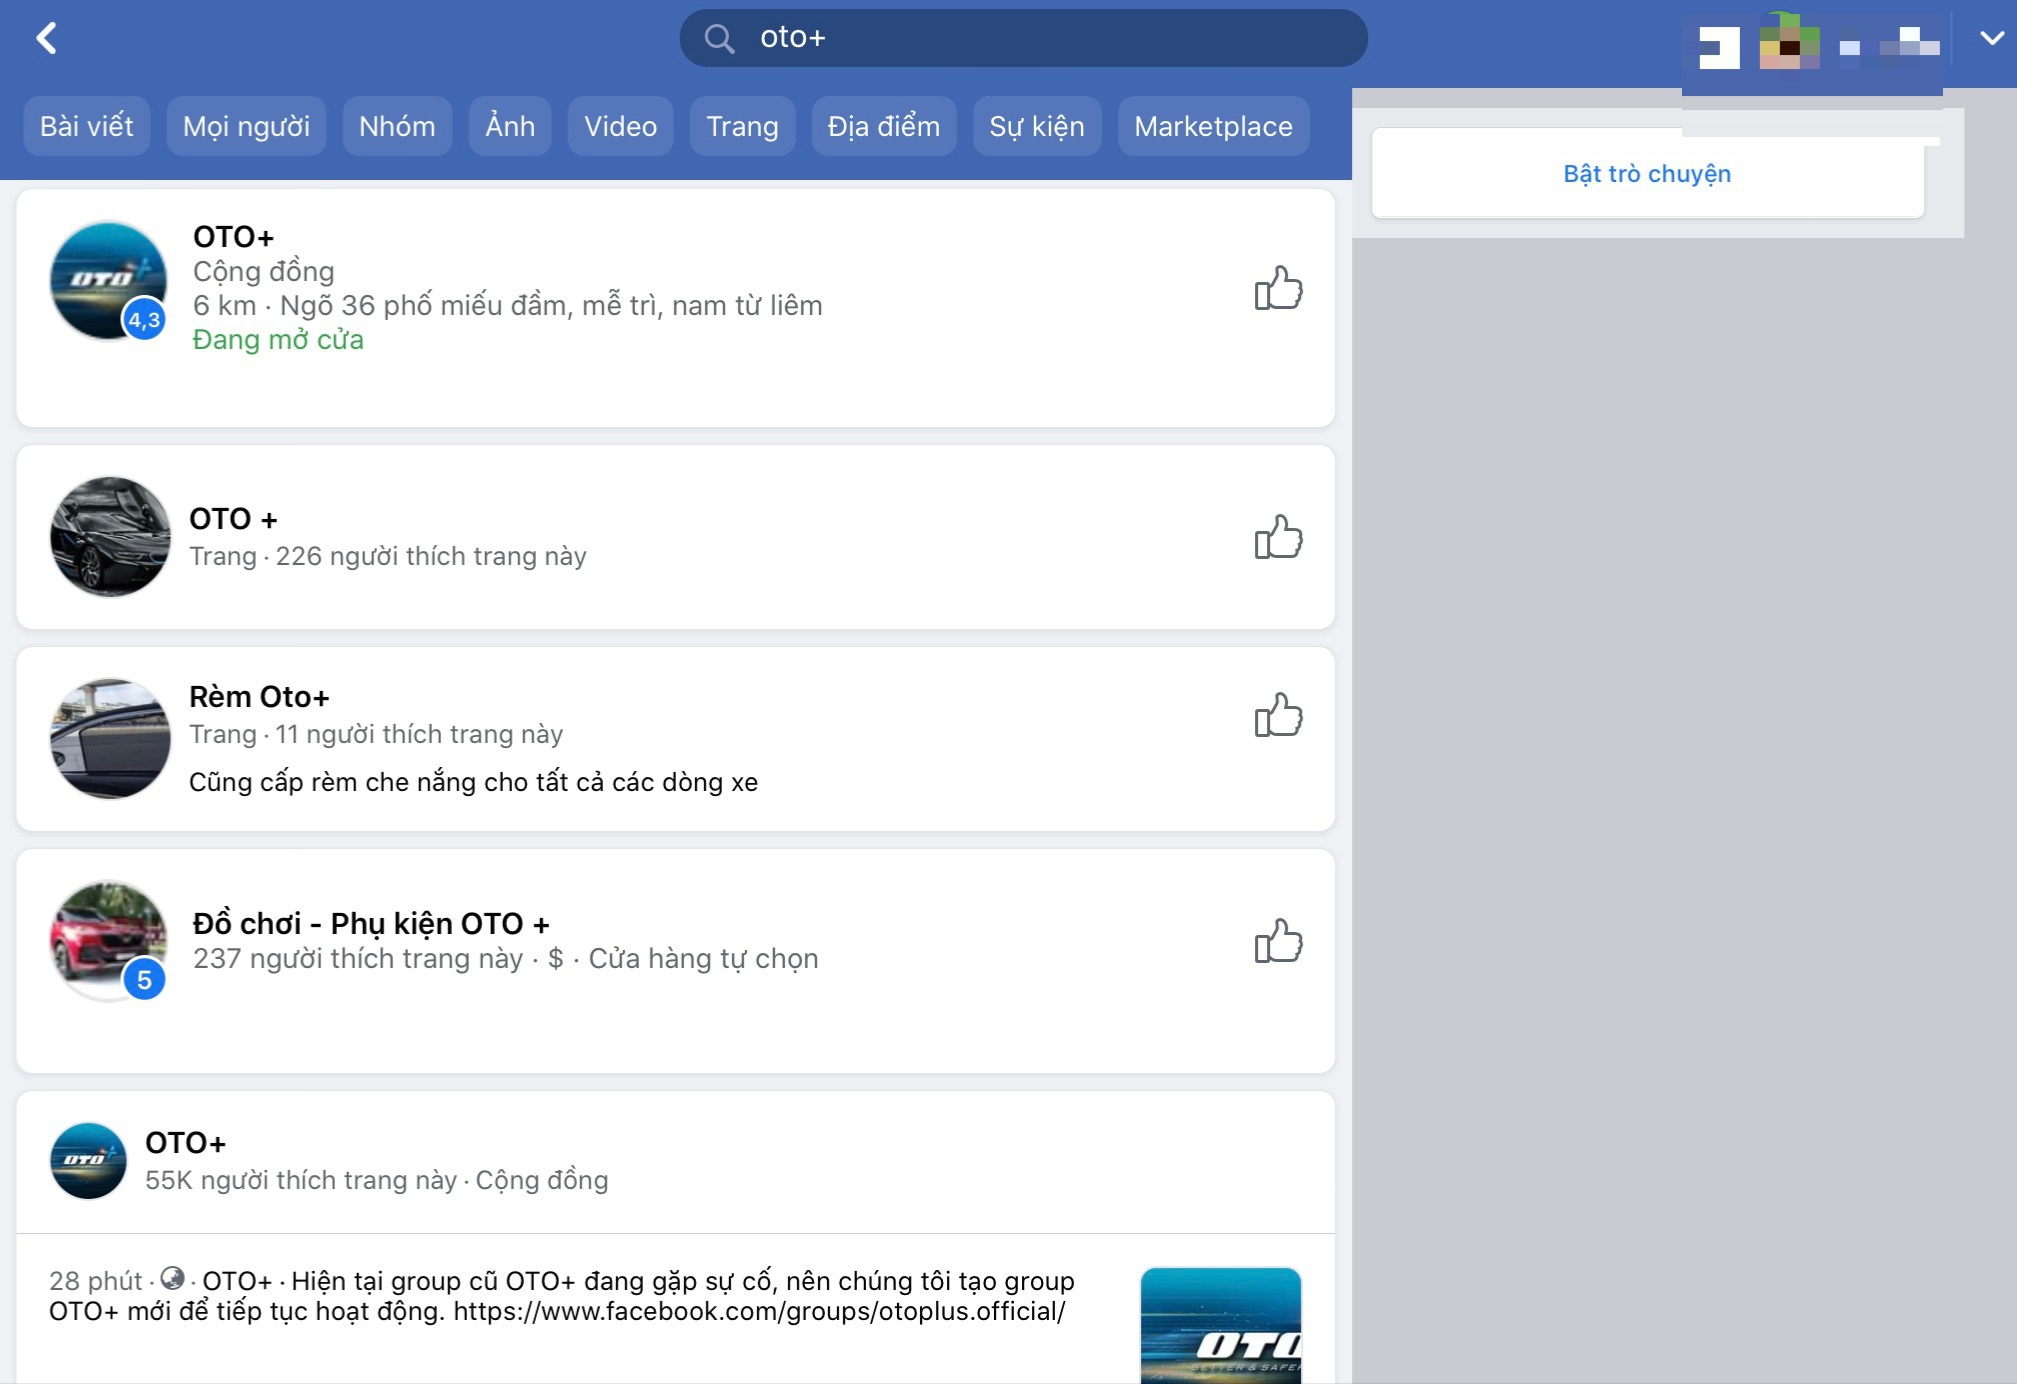Select the Marketplace filter category
Image resolution: width=2017 pixels, height=1384 pixels.
click(1212, 124)
